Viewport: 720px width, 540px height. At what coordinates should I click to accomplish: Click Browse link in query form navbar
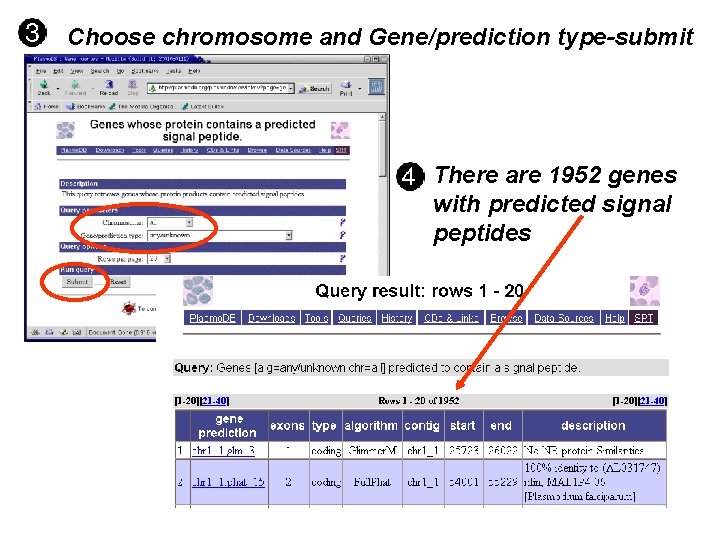tap(257, 151)
